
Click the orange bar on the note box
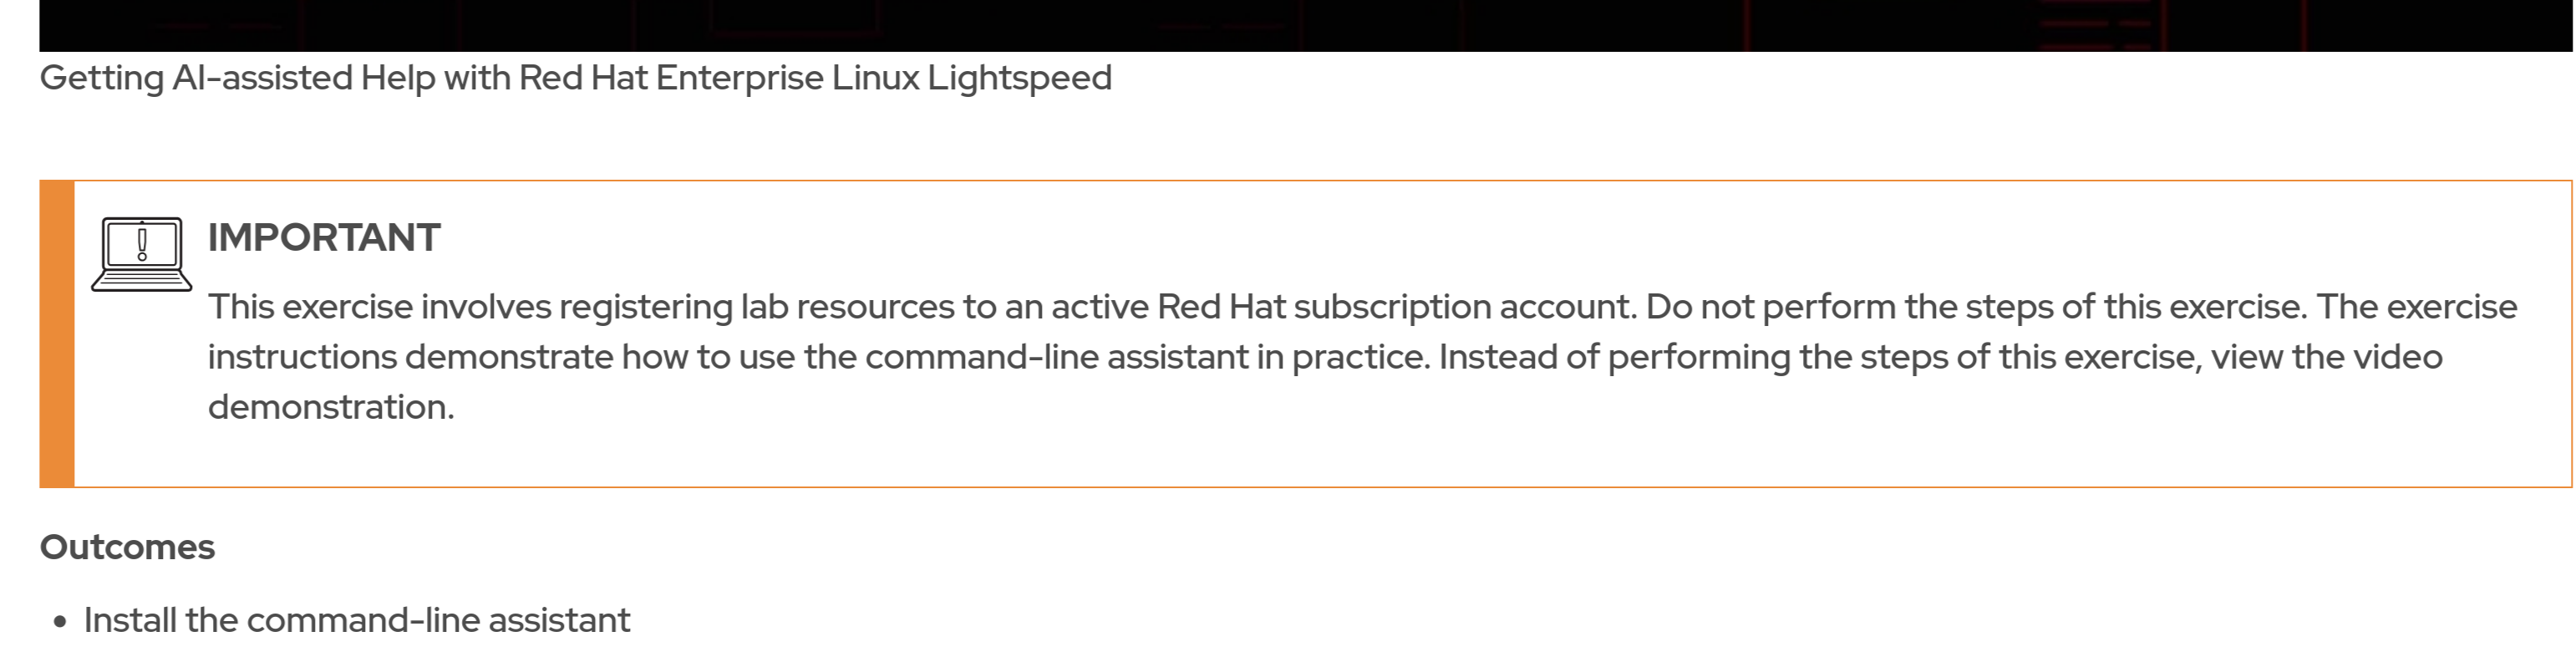coord(57,334)
